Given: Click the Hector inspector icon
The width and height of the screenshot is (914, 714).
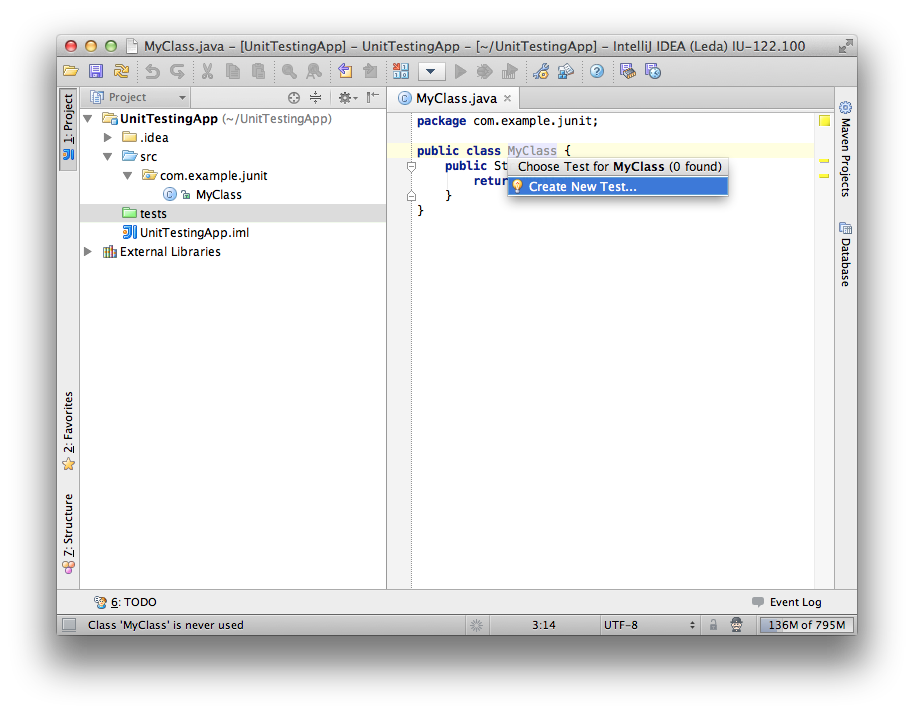Looking at the screenshot, I should (x=736, y=625).
